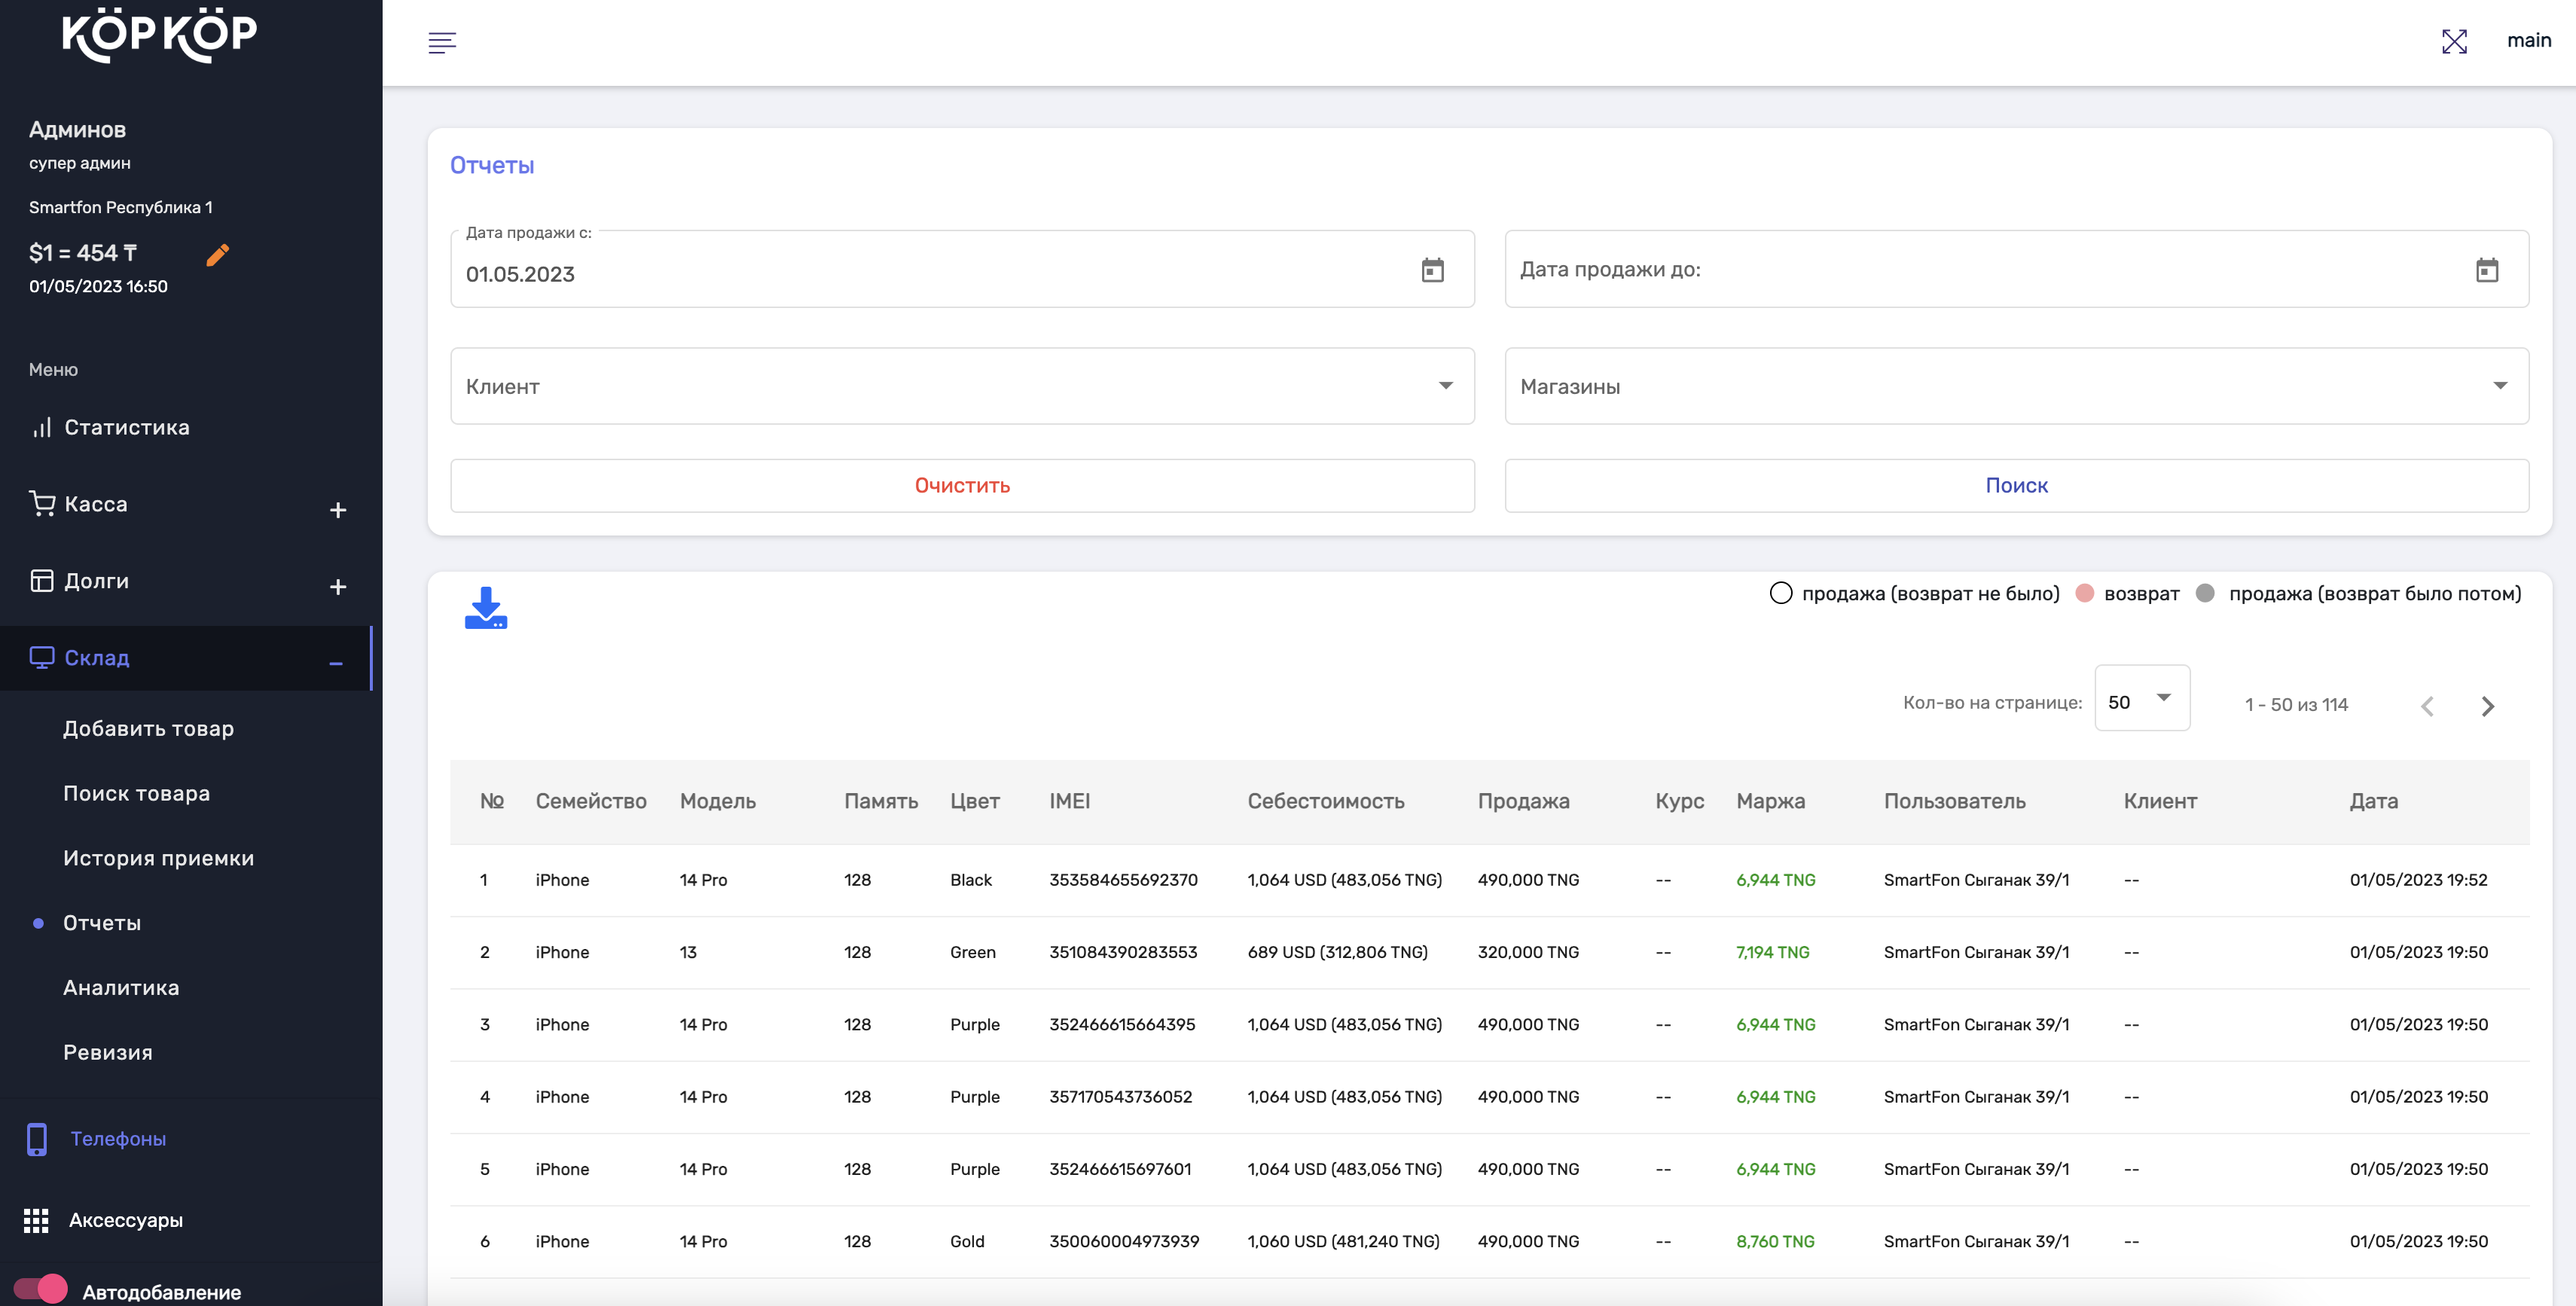Collapse the Склад menu section
Screen dimensions: 2576x1306
point(336,663)
